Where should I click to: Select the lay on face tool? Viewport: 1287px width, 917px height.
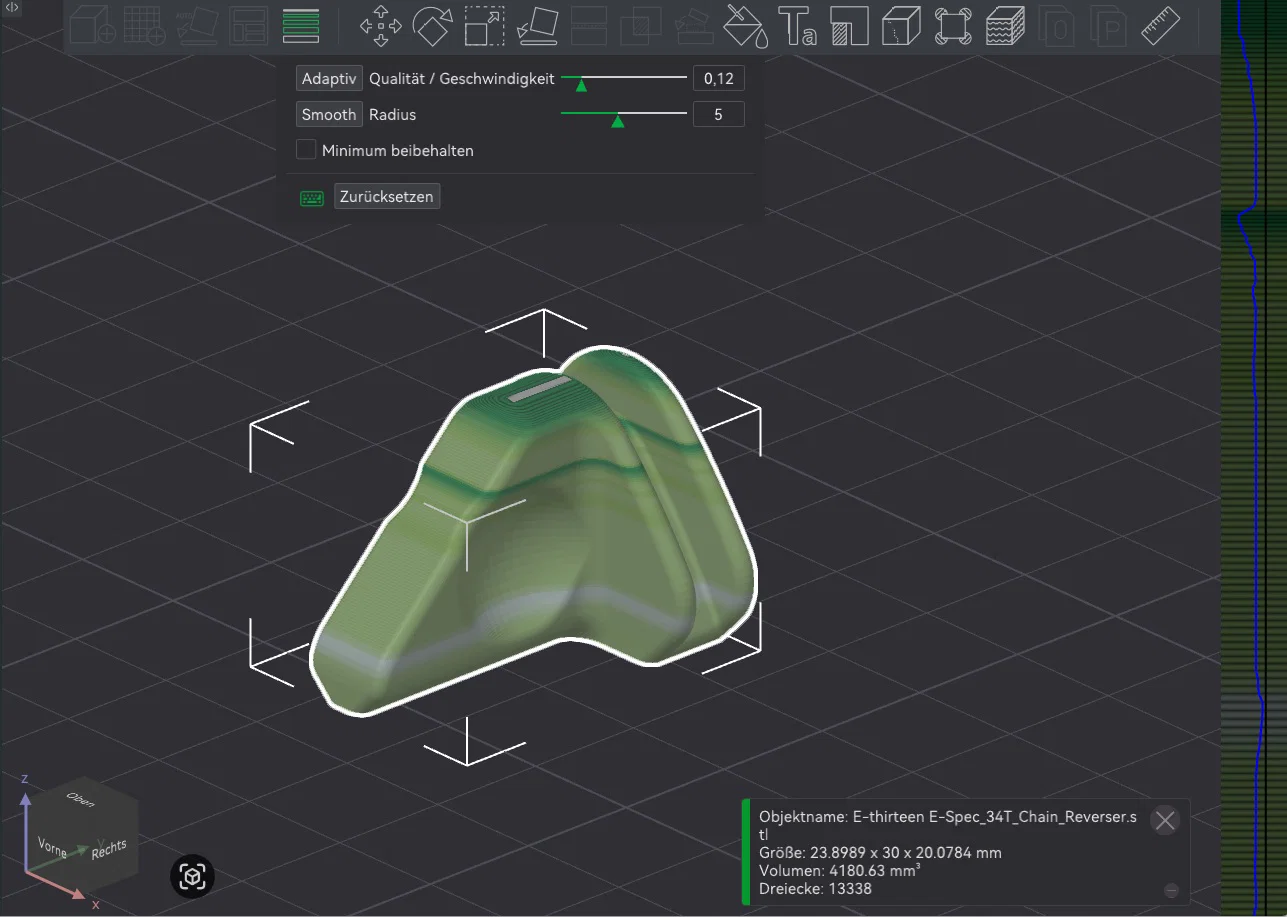tap(538, 26)
